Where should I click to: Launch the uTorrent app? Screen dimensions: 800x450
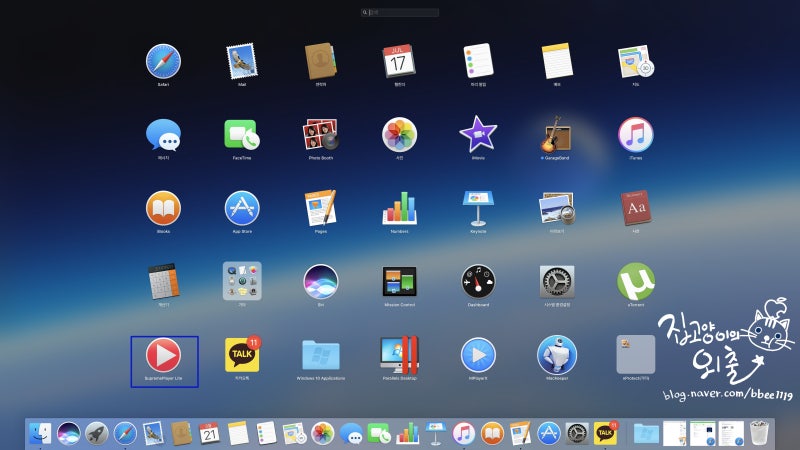click(x=636, y=281)
